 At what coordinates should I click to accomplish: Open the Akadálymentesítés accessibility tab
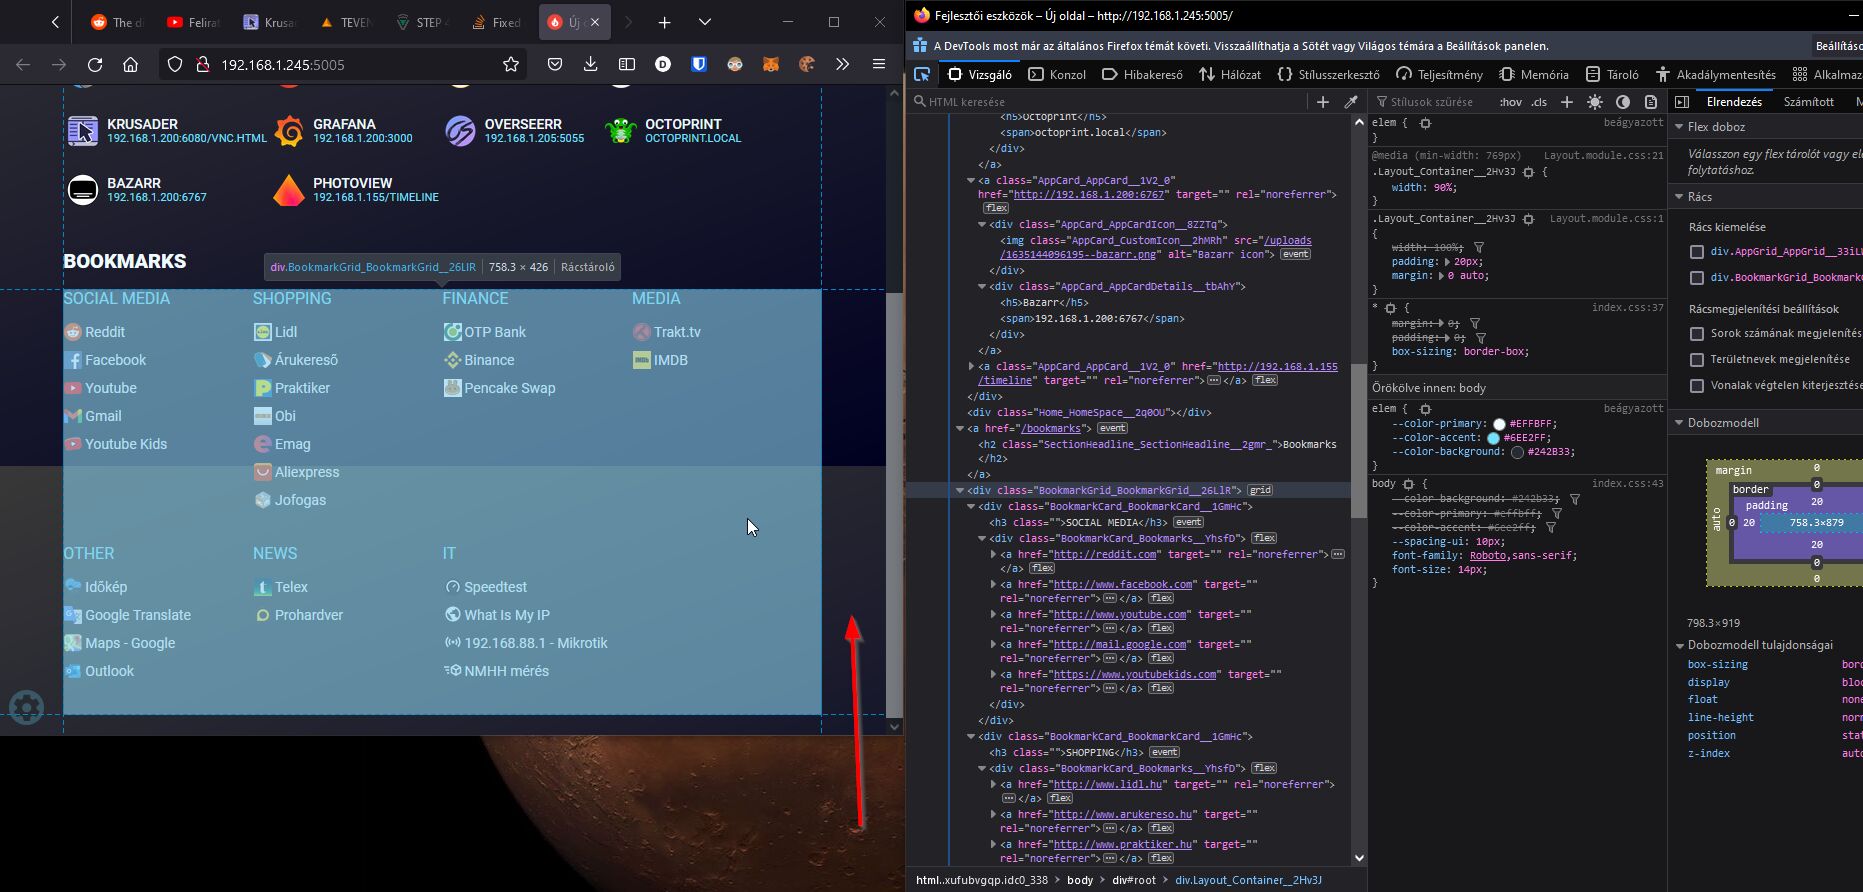click(x=1715, y=74)
